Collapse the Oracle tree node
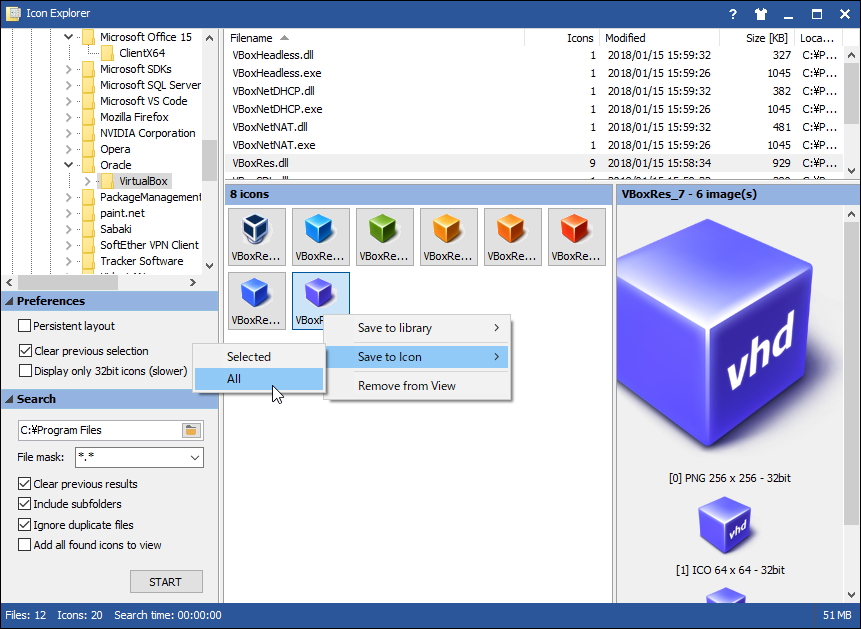 (x=69, y=165)
